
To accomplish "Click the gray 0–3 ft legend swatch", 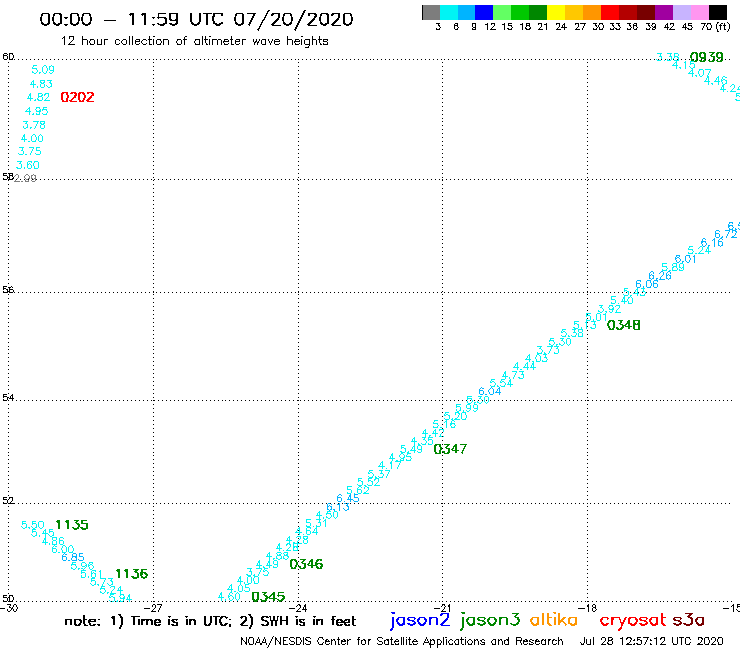I will (431, 12).
